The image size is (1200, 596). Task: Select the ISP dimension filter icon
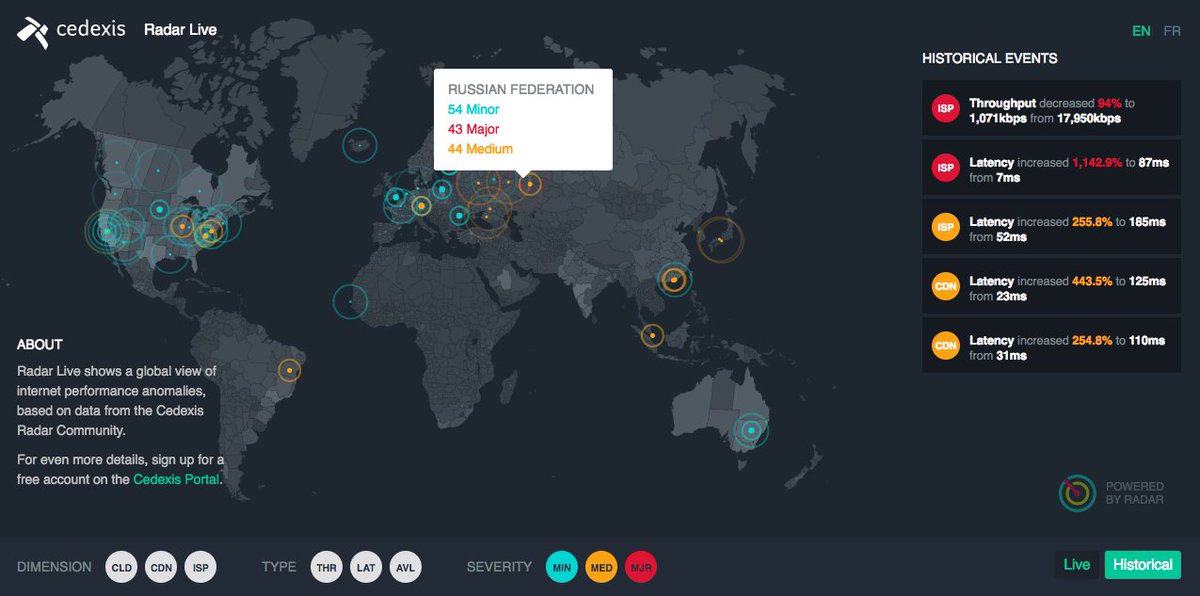[200, 567]
